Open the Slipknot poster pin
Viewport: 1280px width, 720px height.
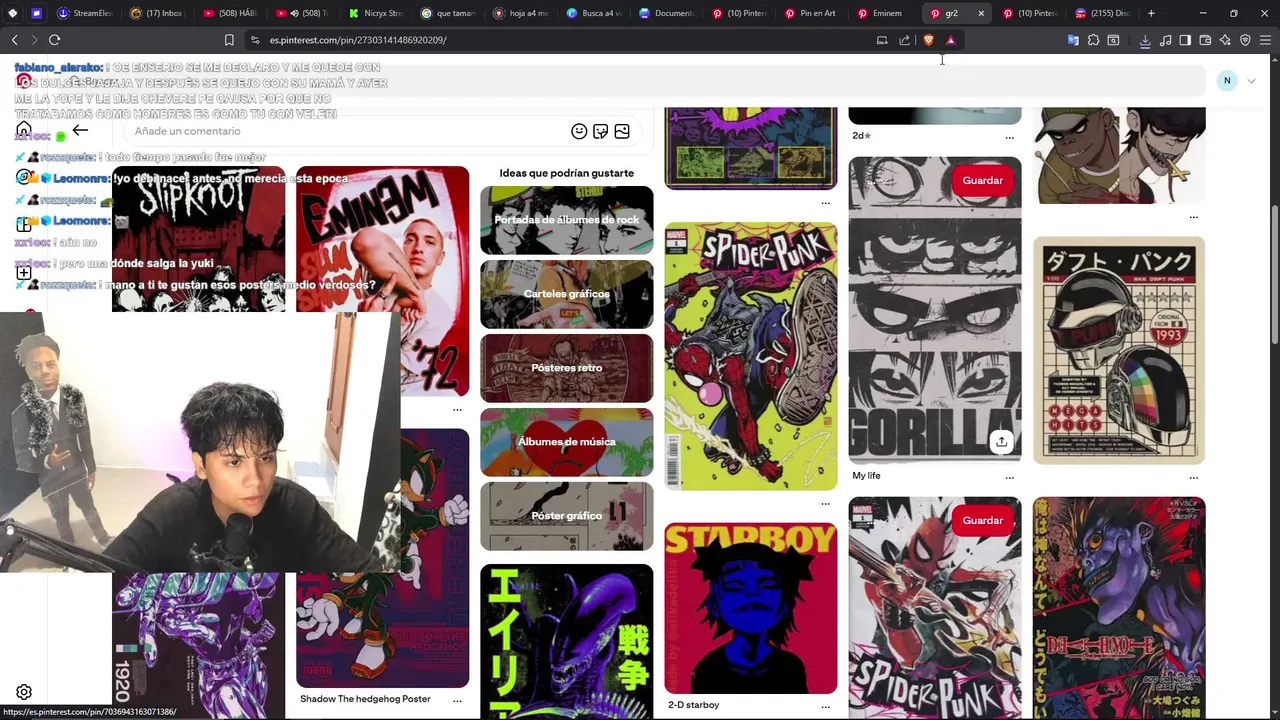click(x=198, y=238)
